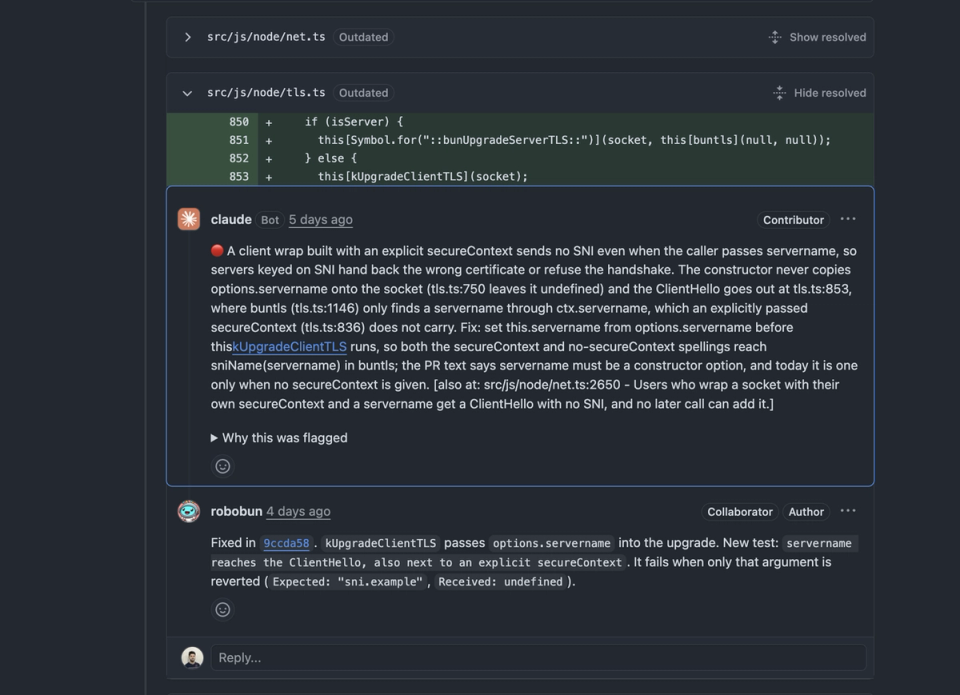Click the 'if (isServer) {' code line
The image size is (960, 695).
[354, 122]
